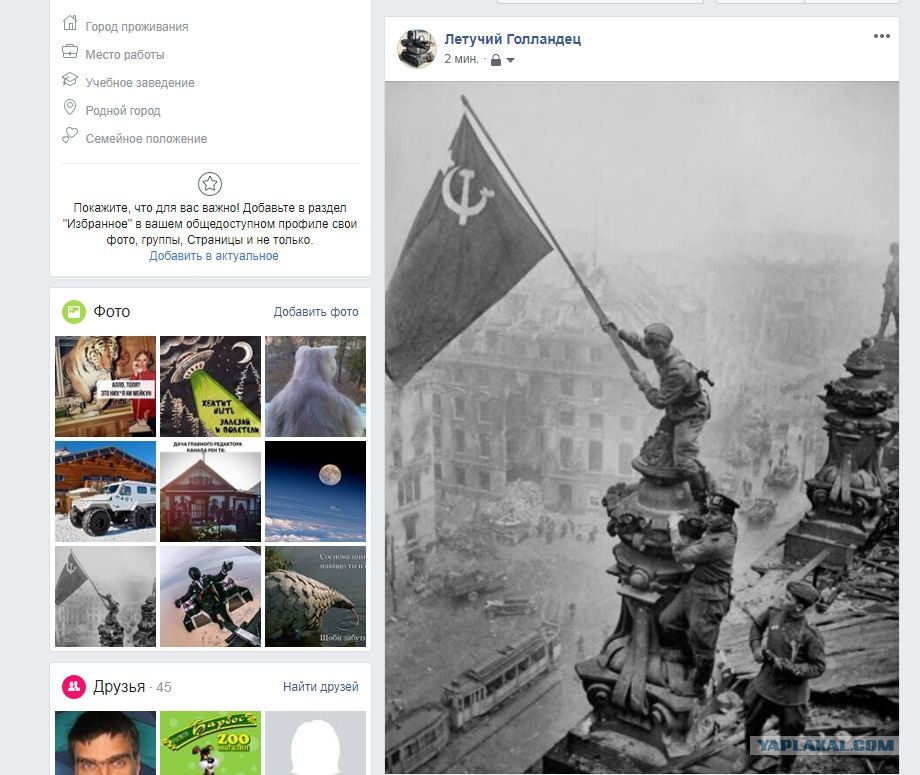Open the large black-and-white flag post photo
Screen dimensions: 920x775
[642, 427]
